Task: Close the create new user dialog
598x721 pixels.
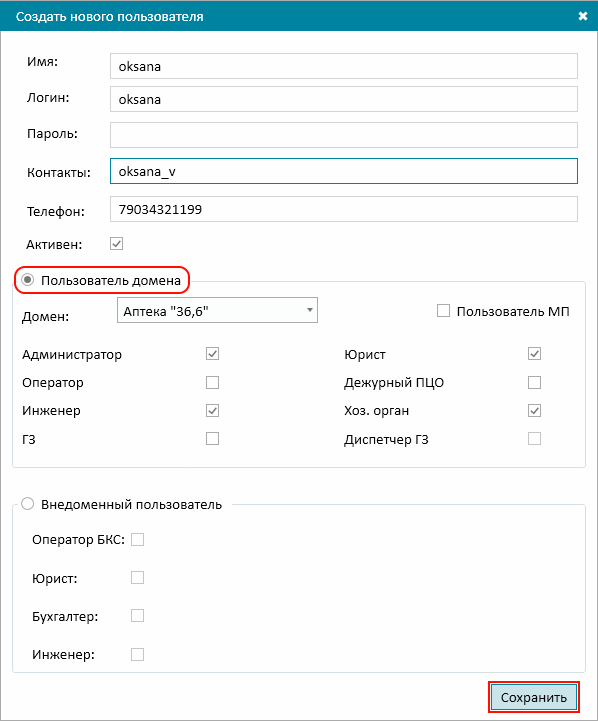Action: (x=582, y=16)
